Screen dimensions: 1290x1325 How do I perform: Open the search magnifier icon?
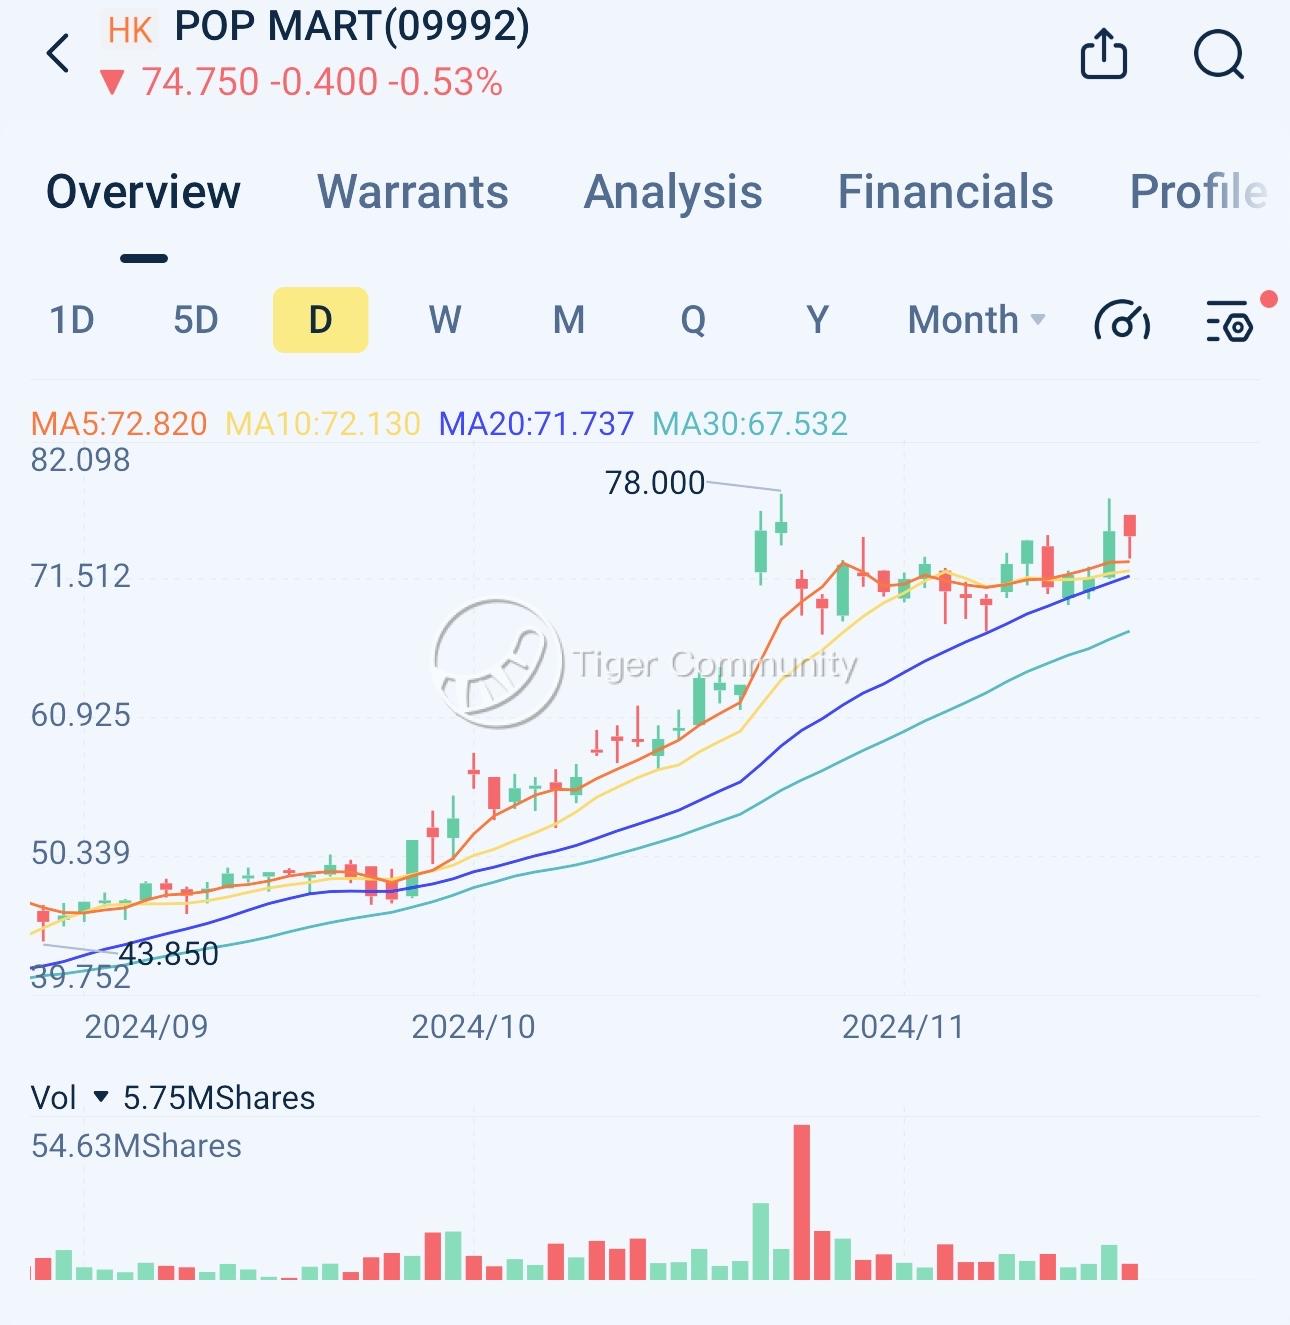(1219, 54)
